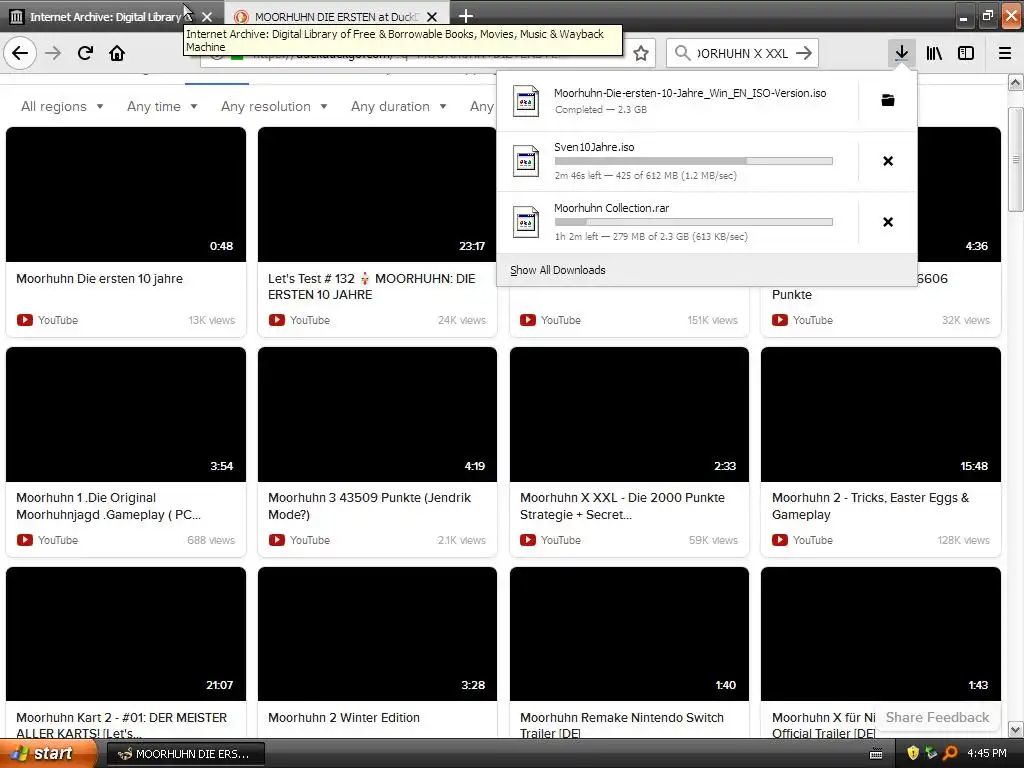Open containing folder for completed ISO download

click(x=888, y=100)
